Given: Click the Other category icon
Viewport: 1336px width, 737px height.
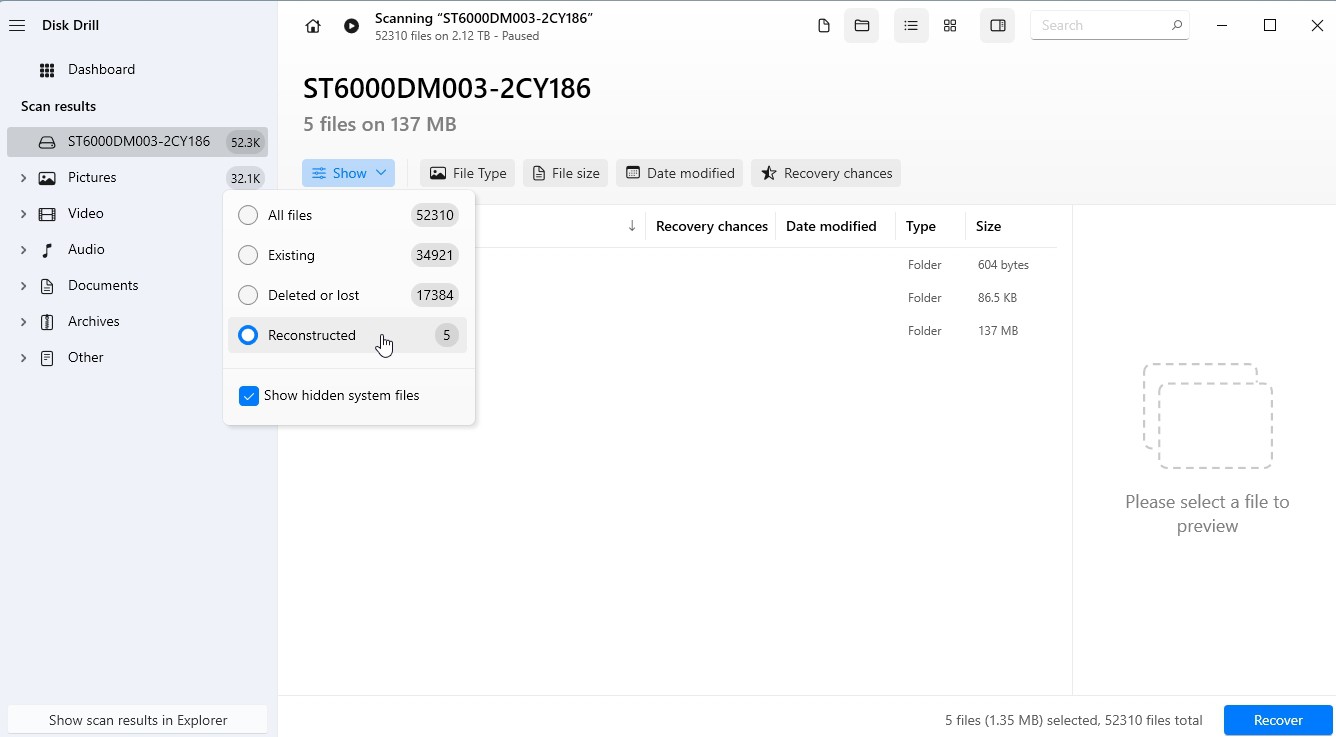Looking at the screenshot, I should pyautogui.click(x=47, y=358).
